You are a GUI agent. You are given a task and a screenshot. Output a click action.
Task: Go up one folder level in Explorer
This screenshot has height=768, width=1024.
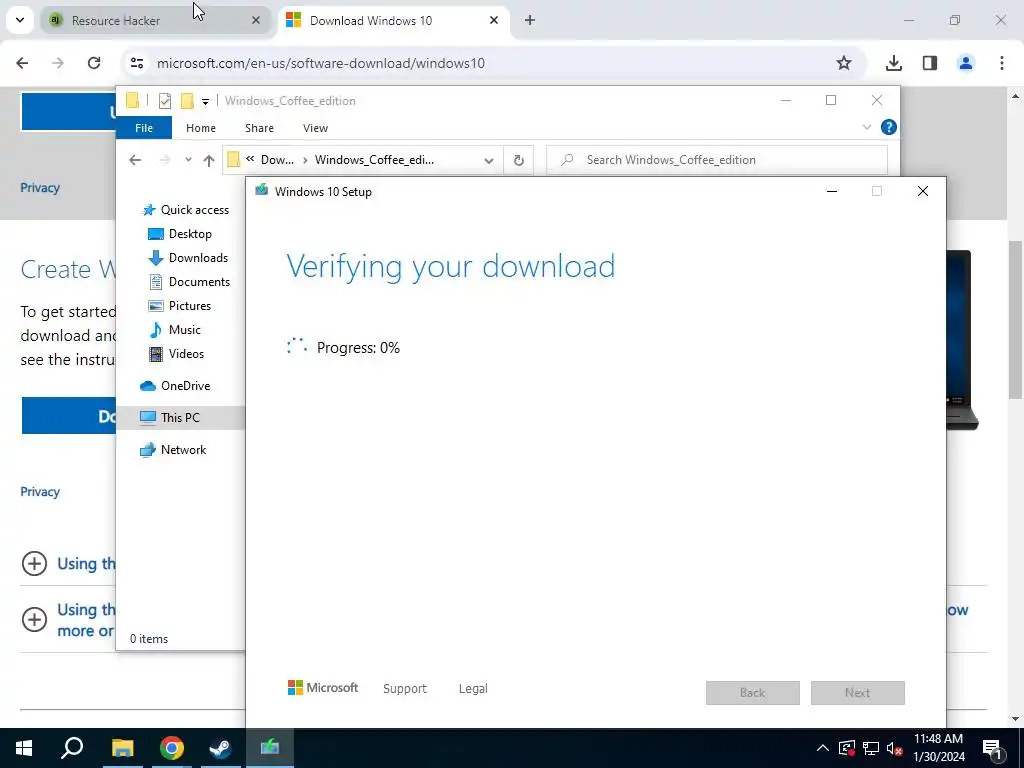(208, 160)
